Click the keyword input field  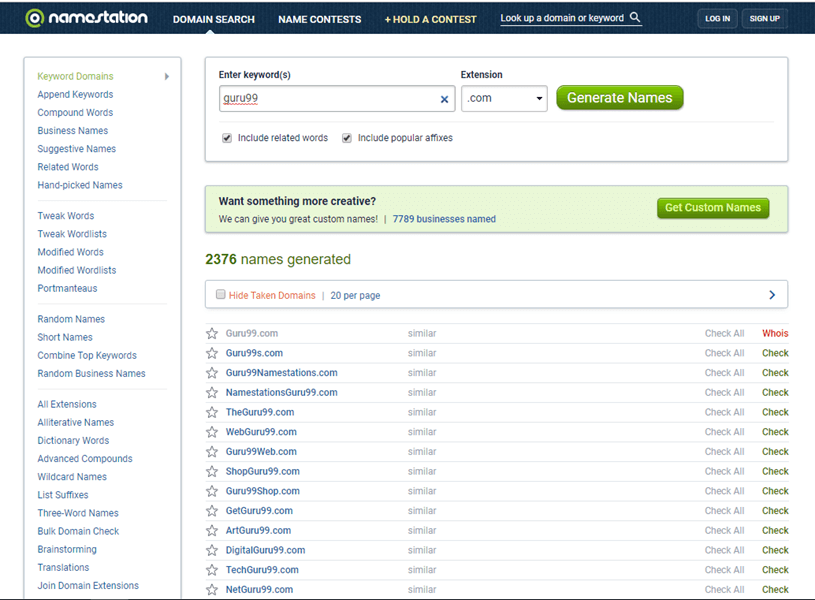click(327, 99)
